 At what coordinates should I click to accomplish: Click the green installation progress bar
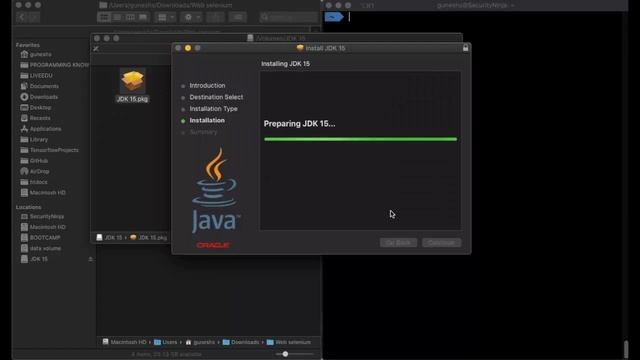point(360,139)
